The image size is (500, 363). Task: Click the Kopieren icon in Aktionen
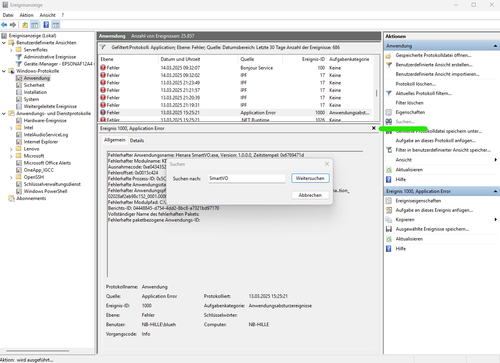pos(389,220)
